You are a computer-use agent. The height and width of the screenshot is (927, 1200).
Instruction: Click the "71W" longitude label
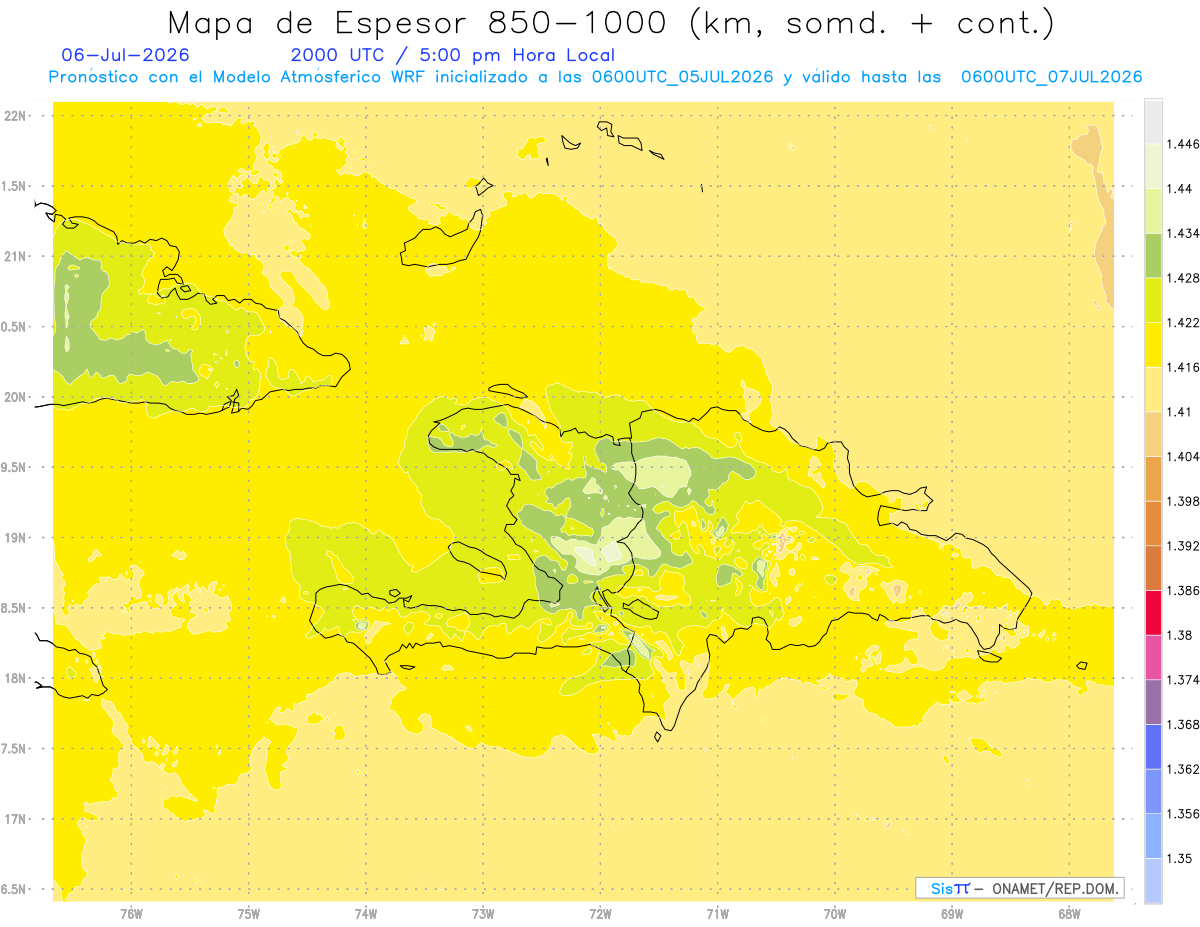[717, 914]
